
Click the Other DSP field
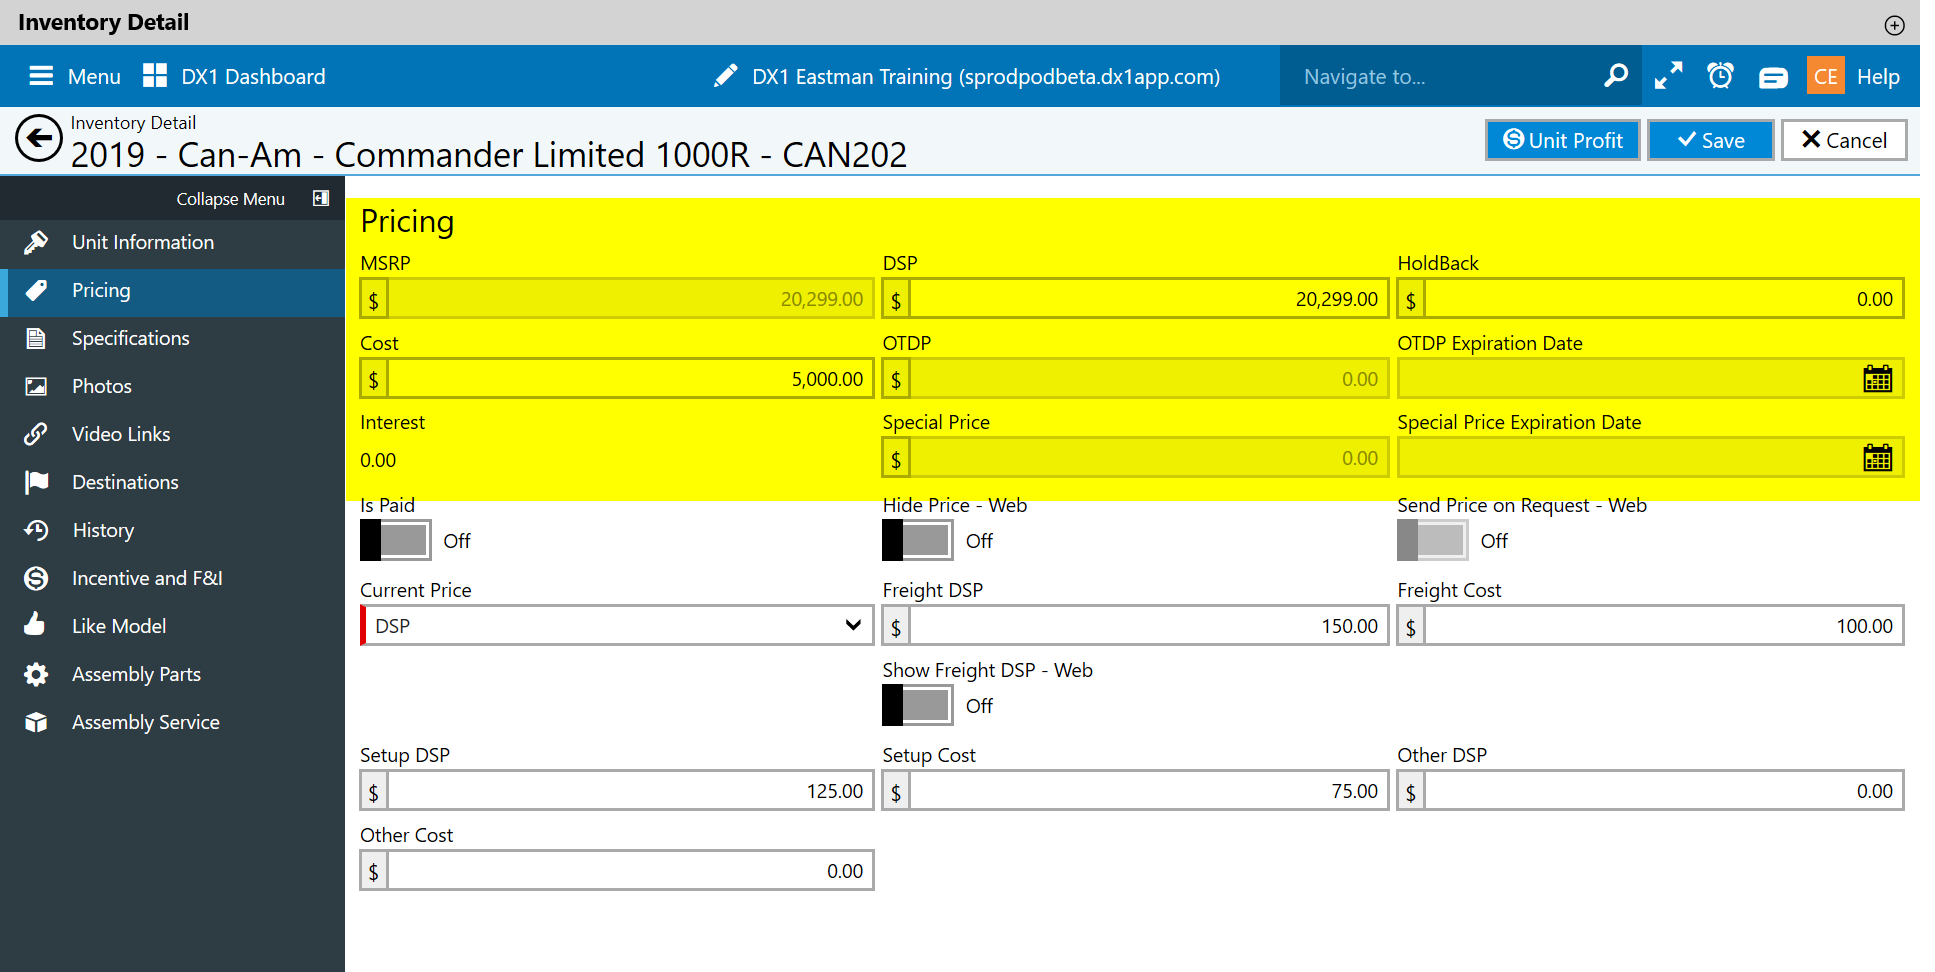[x=1663, y=791]
